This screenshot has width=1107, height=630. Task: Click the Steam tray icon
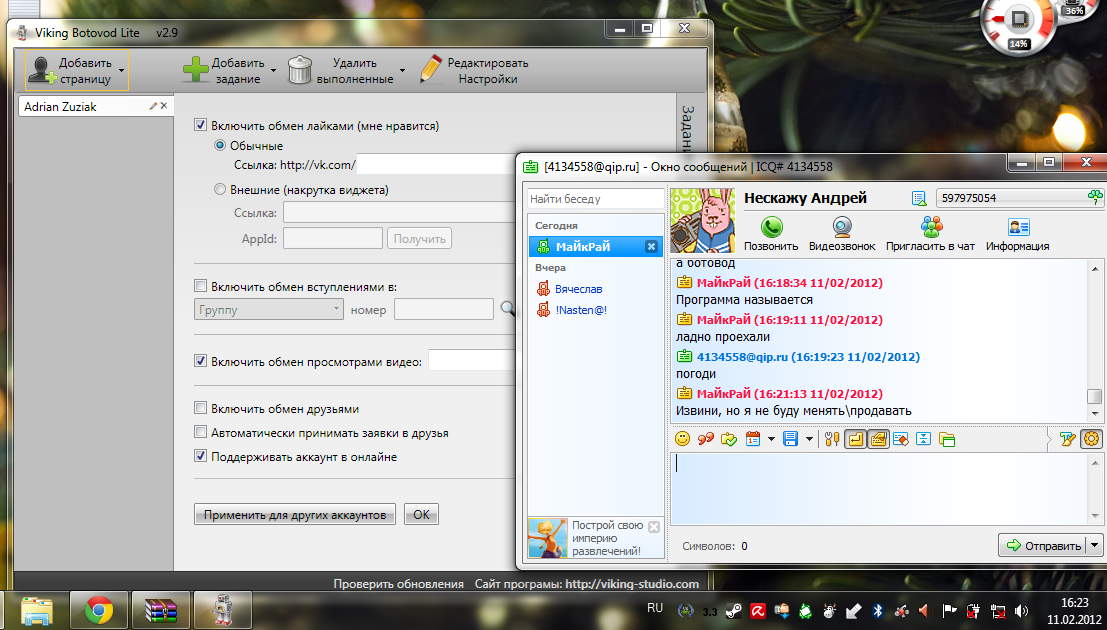[x=734, y=610]
